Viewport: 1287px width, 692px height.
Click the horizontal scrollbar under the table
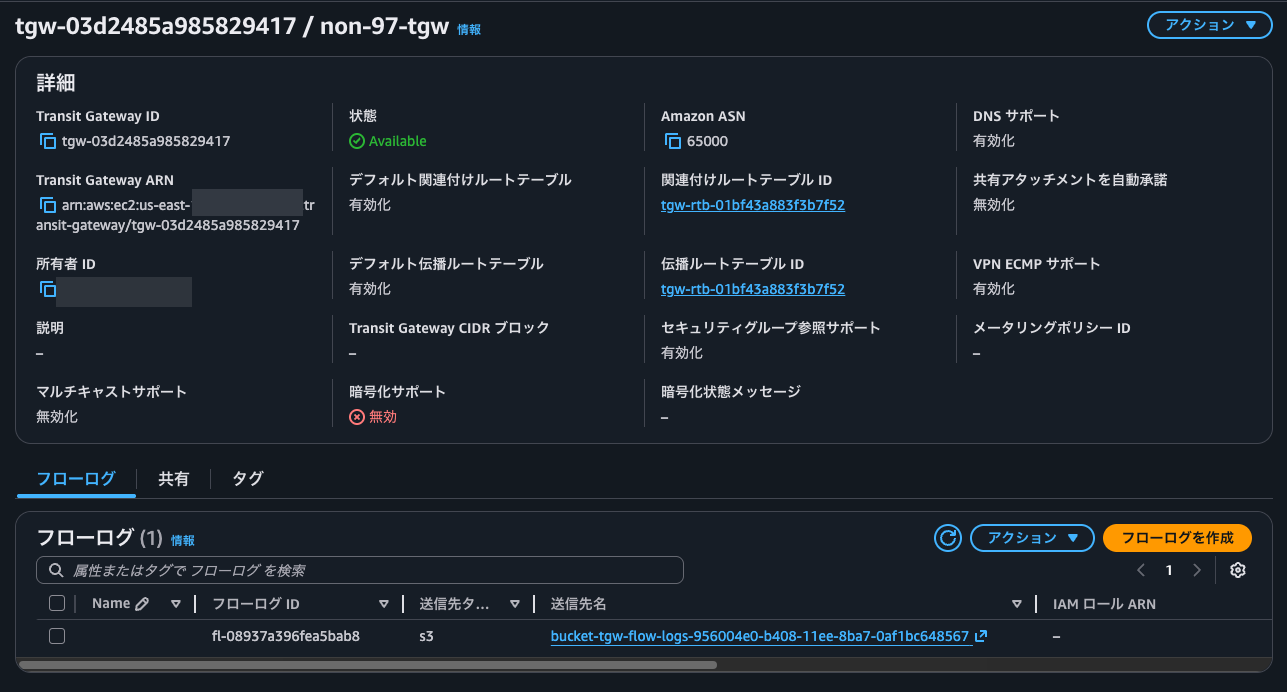[x=367, y=664]
